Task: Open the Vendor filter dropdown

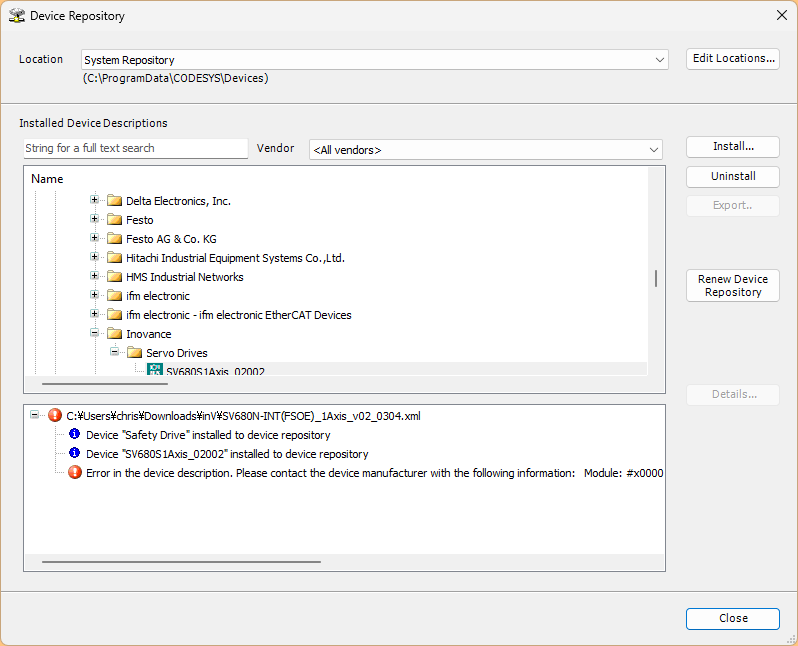Action: [x=653, y=150]
